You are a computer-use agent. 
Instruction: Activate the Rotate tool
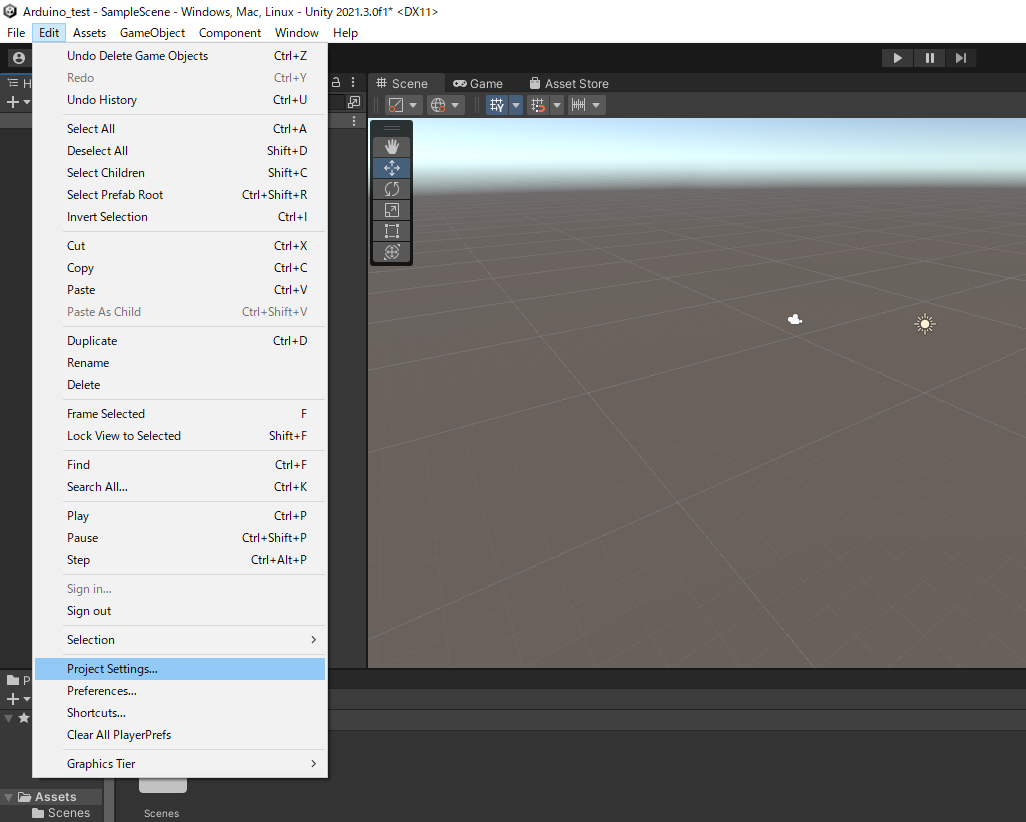[x=391, y=188]
